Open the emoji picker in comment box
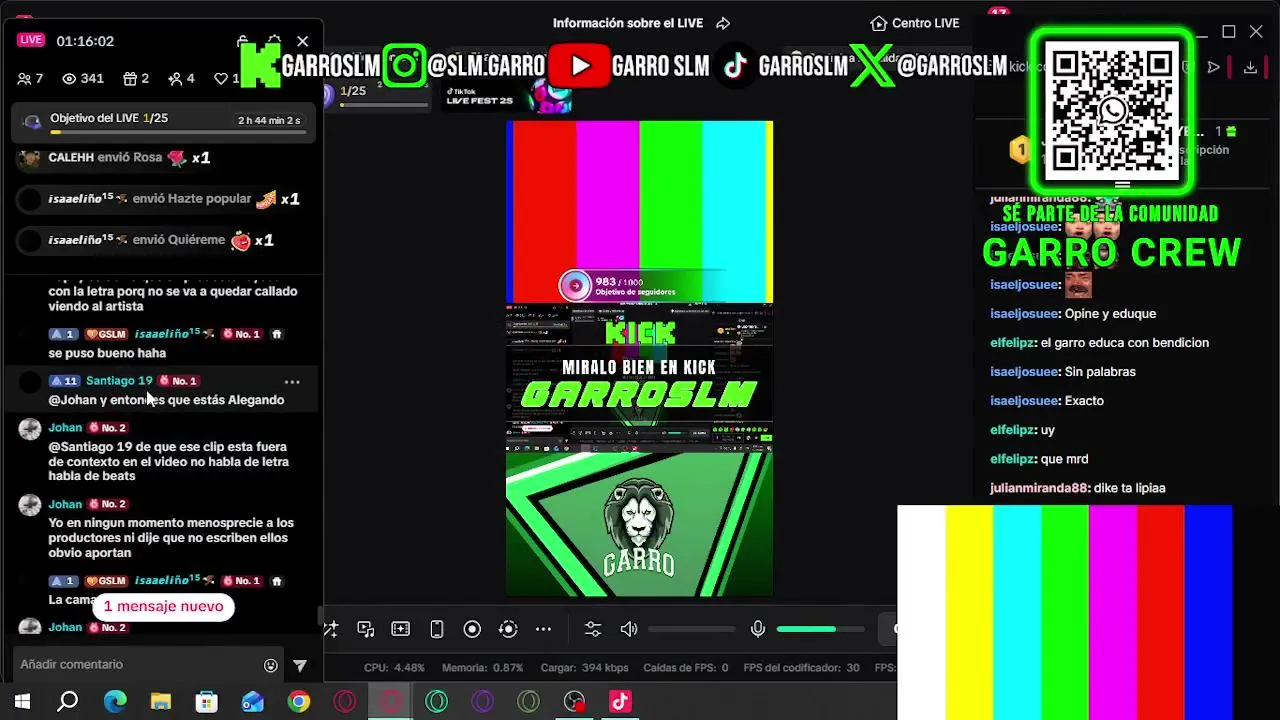Viewport: 1280px width, 720px height. click(271, 665)
